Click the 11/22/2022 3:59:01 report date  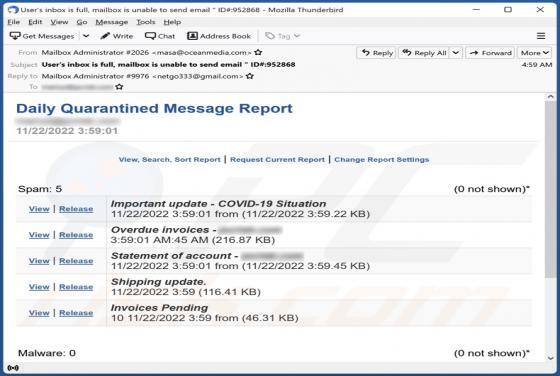coord(67,131)
